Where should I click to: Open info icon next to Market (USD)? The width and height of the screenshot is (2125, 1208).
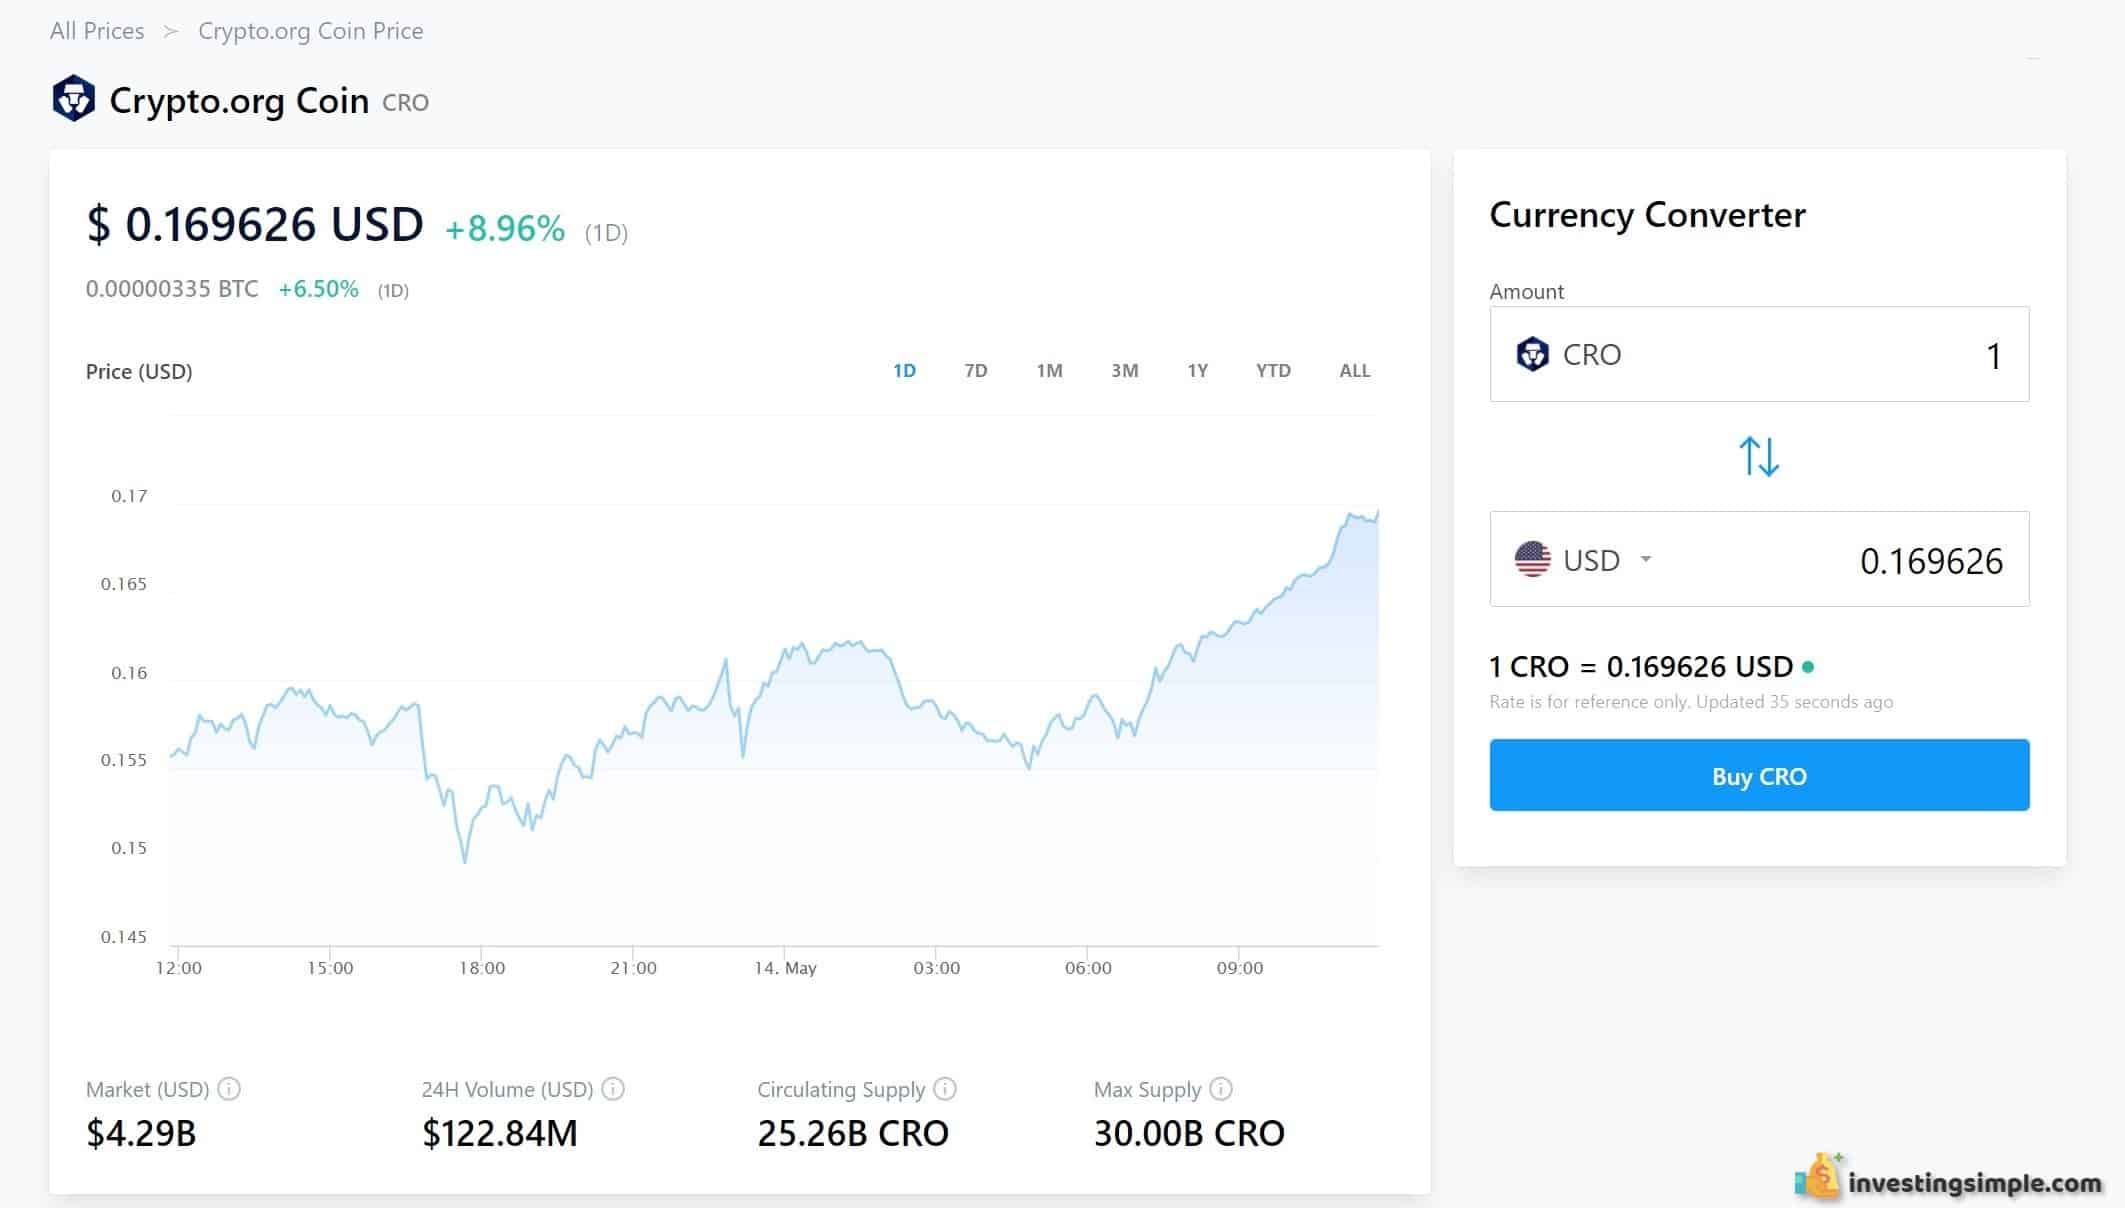[229, 1088]
